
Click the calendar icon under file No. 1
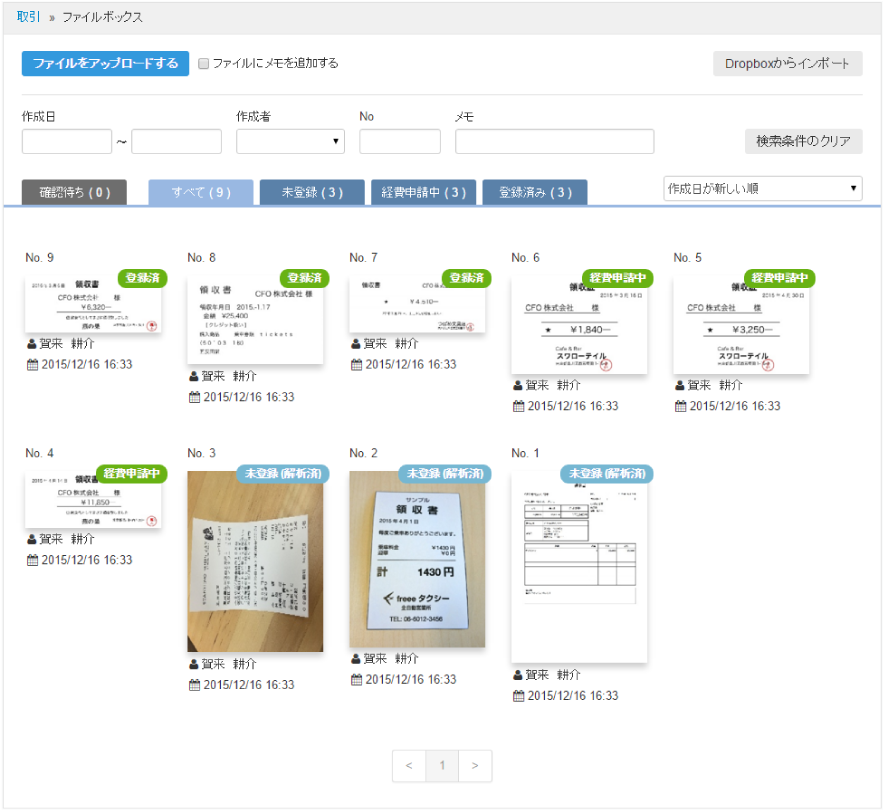pyautogui.click(x=518, y=696)
